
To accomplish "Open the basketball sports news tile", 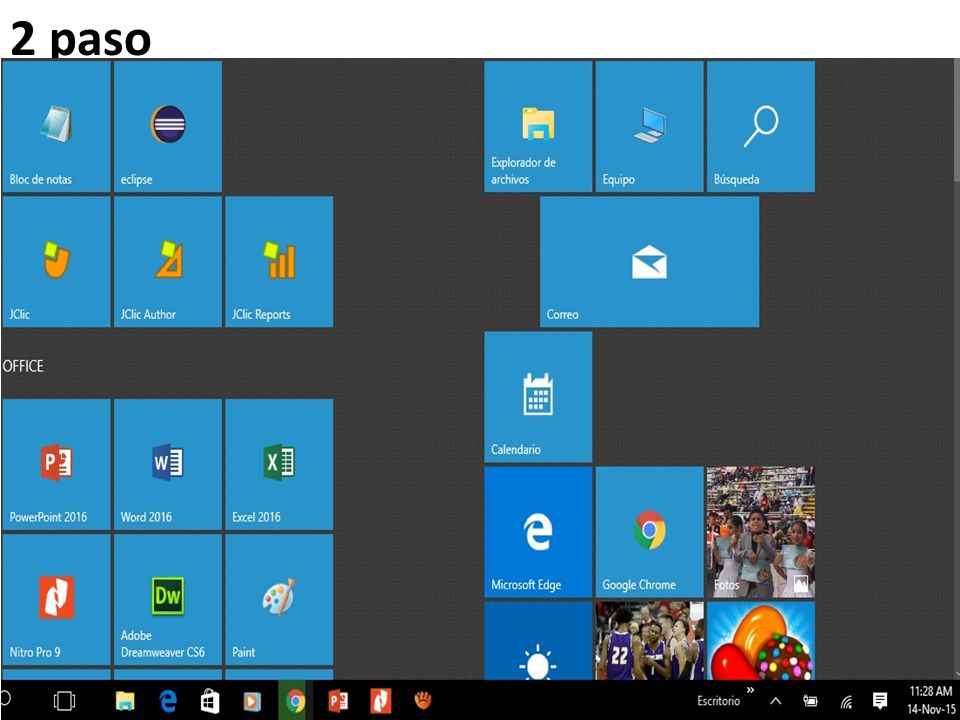I will (x=650, y=641).
